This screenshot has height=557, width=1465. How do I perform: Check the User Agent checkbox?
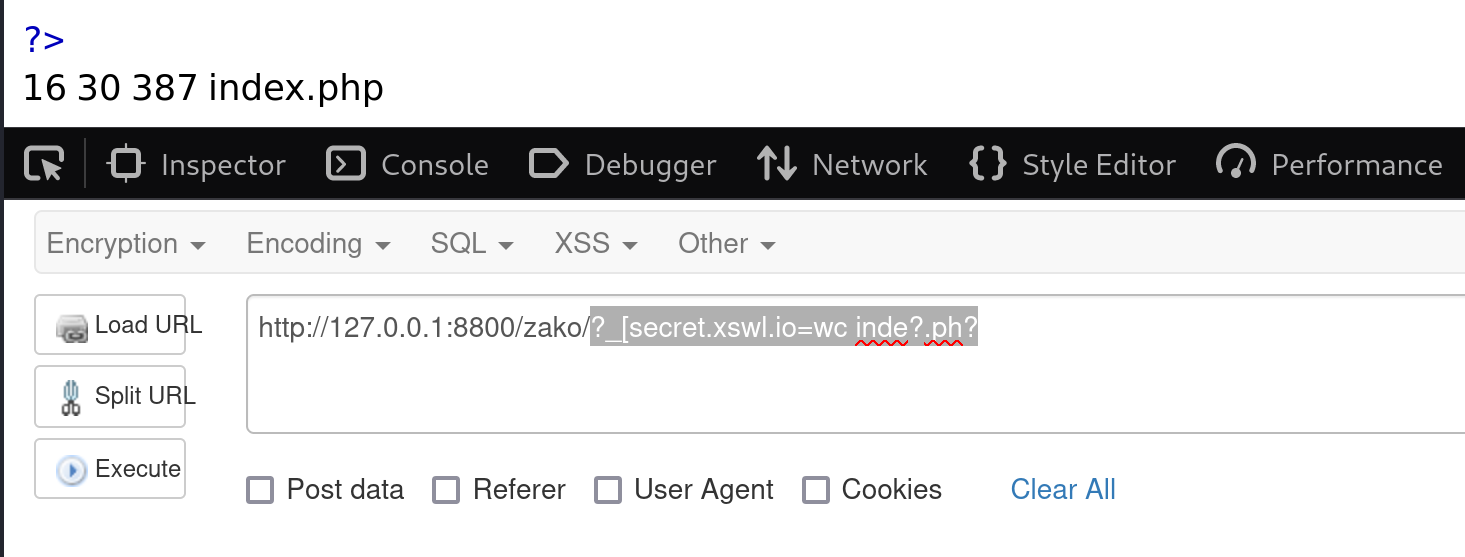click(608, 490)
